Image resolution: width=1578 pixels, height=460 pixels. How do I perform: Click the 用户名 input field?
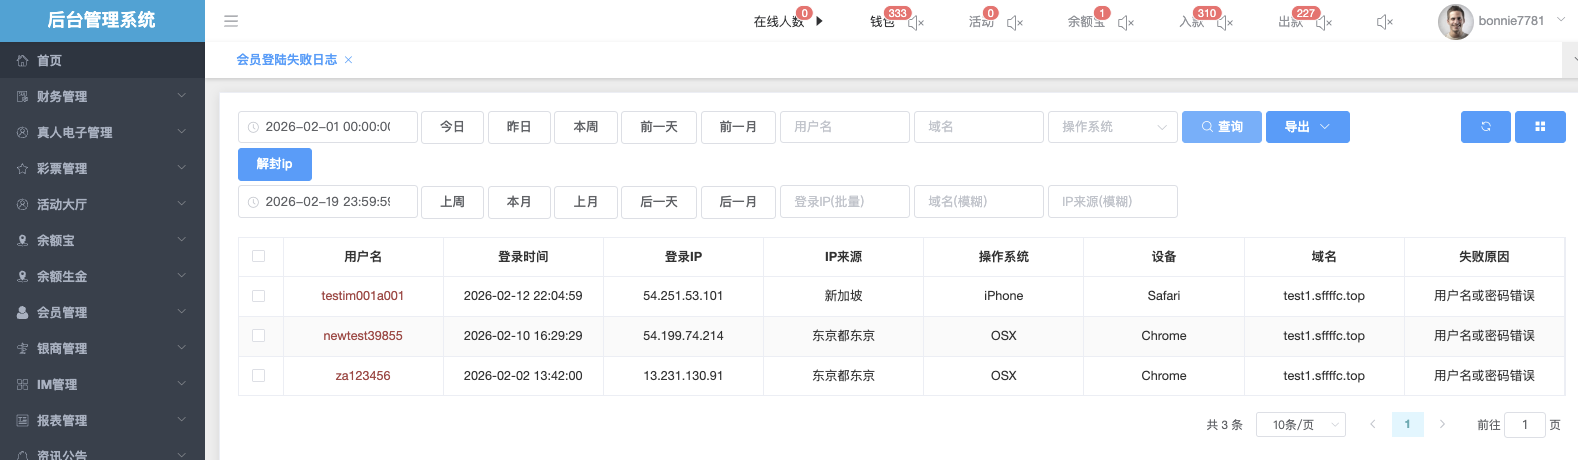[844, 127]
